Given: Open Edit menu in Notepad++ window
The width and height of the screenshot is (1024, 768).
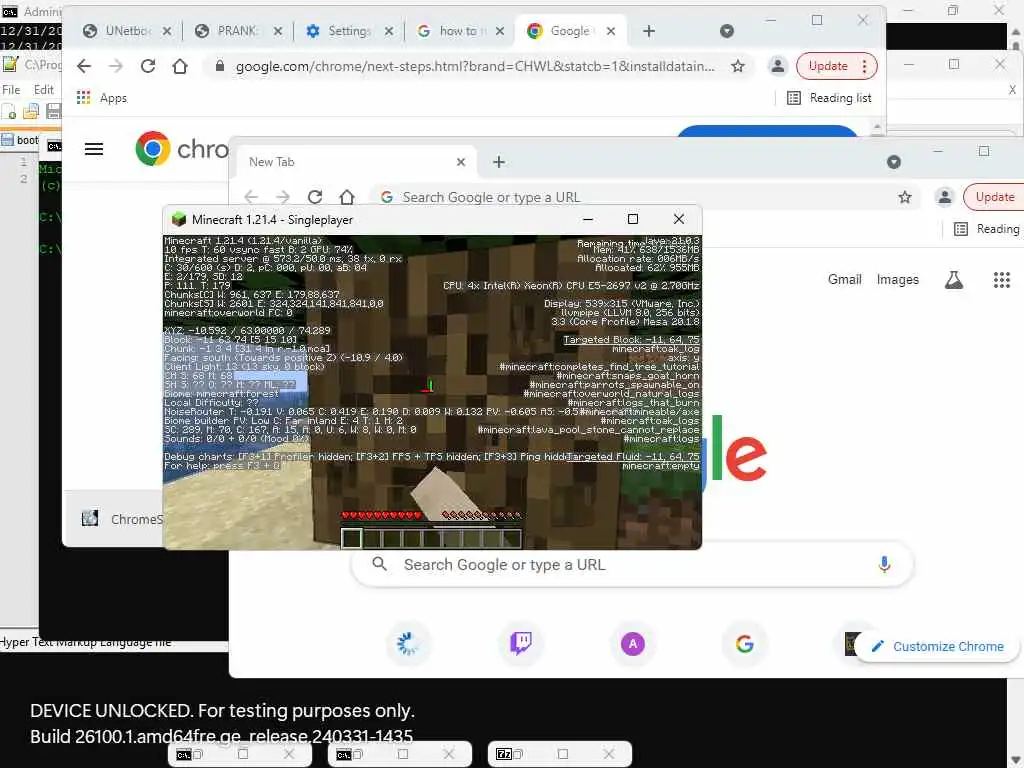Looking at the screenshot, I should [x=44, y=89].
